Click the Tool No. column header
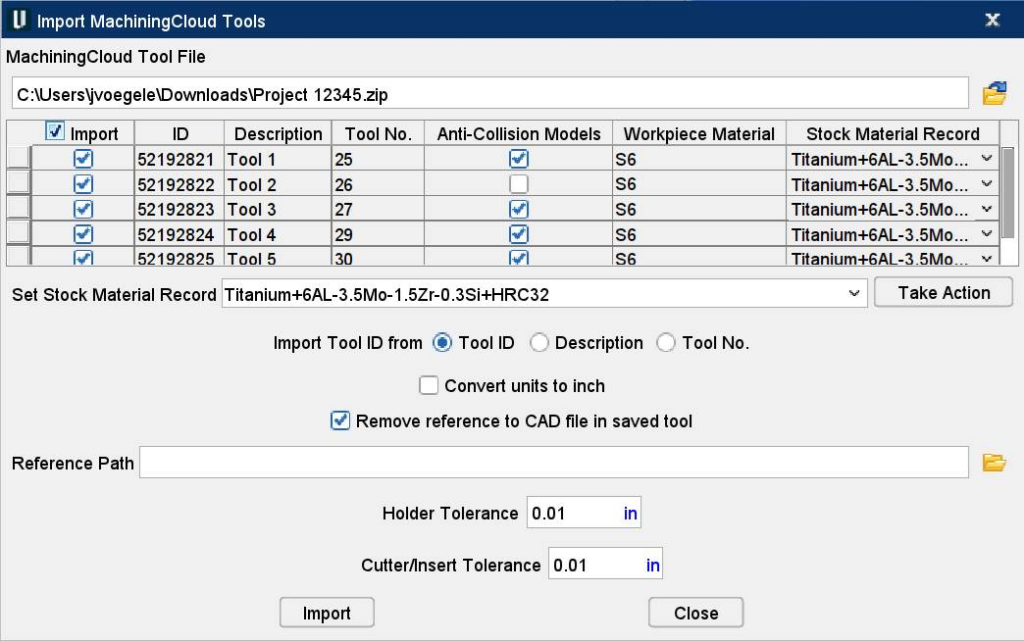The width and height of the screenshot is (1024, 641). click(378, 134)
